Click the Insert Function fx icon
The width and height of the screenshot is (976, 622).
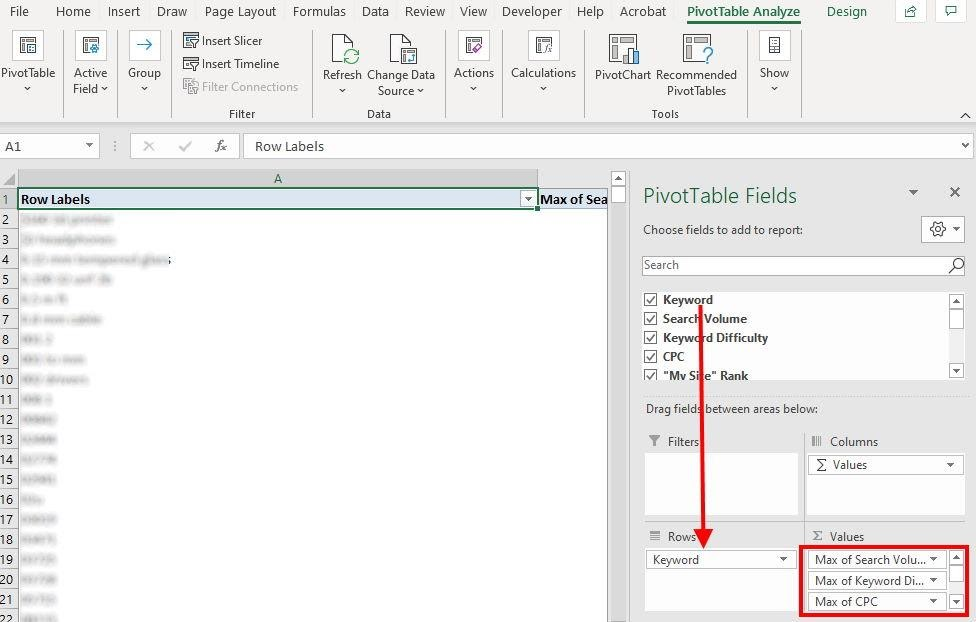221,146
